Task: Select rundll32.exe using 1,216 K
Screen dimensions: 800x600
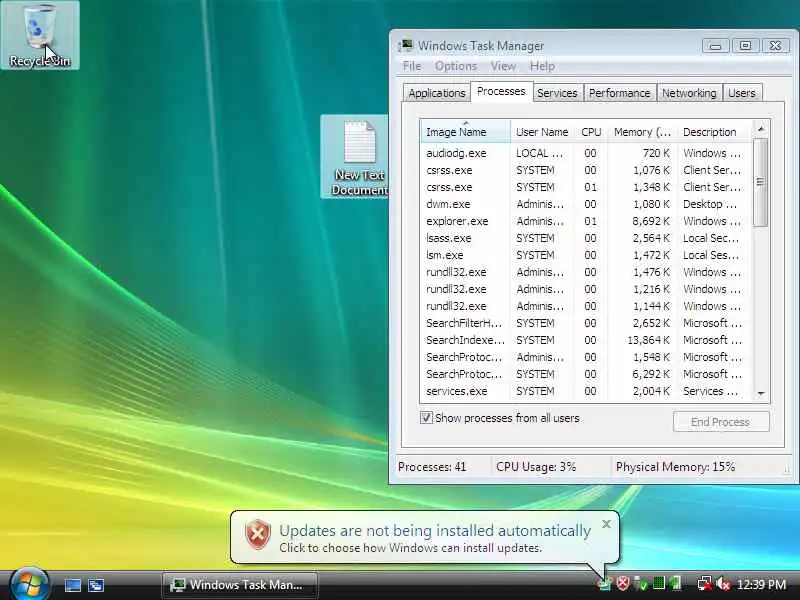Action: click(x=586, y=289)
